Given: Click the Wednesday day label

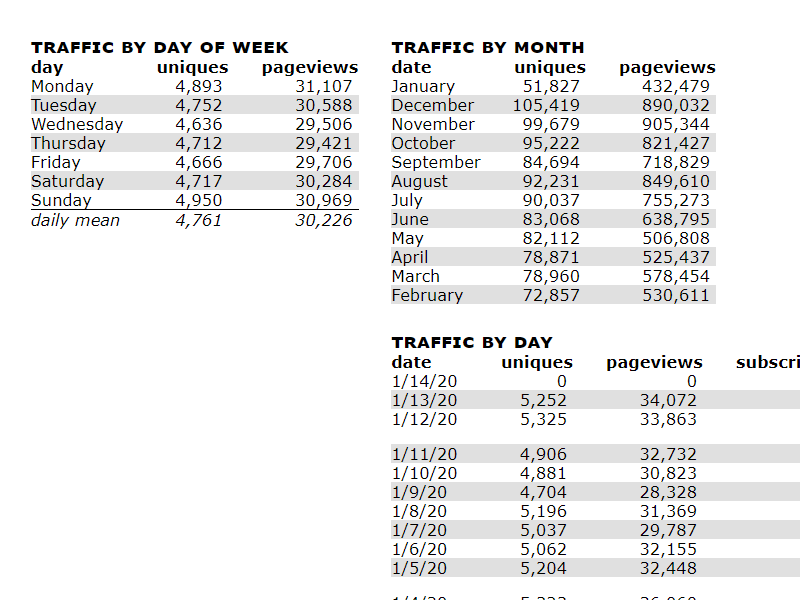Looking at the screenshot, I should (77, 124).
